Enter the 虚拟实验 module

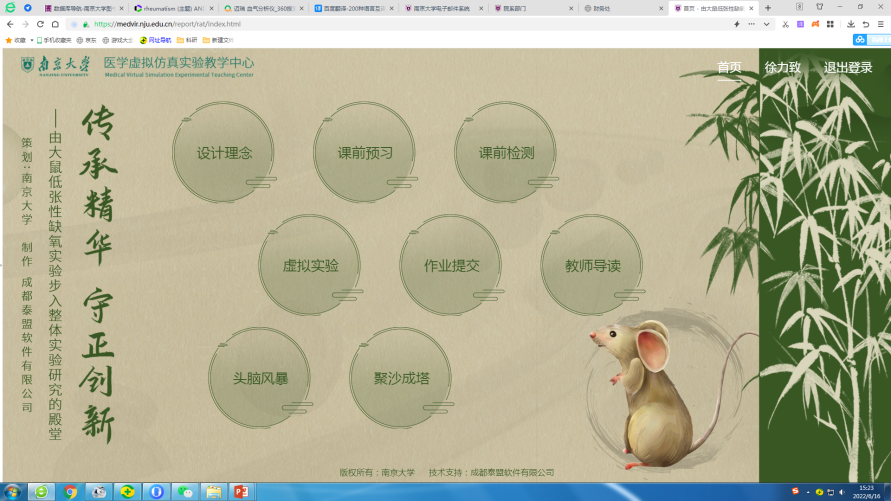click(x=310, y=266)
